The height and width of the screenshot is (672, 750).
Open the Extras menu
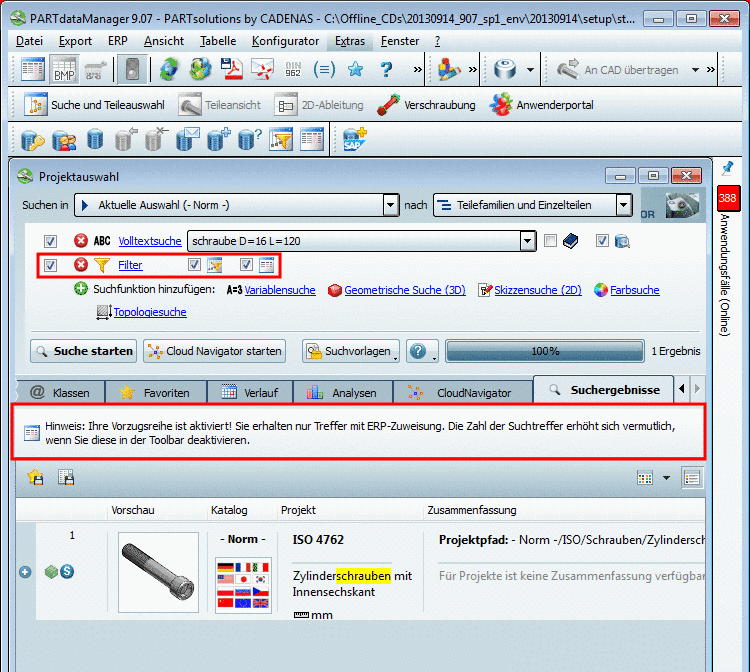click(x=350, y=41)
